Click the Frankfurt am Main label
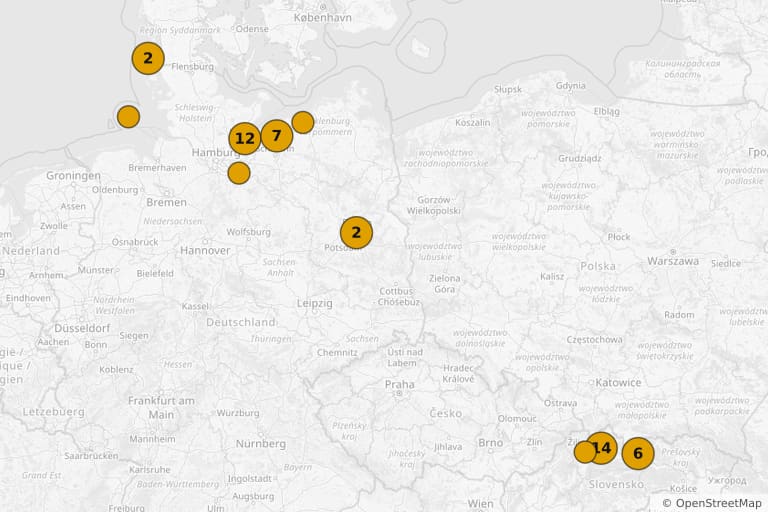This screenshot has height=512, width=768. (161, 408)
